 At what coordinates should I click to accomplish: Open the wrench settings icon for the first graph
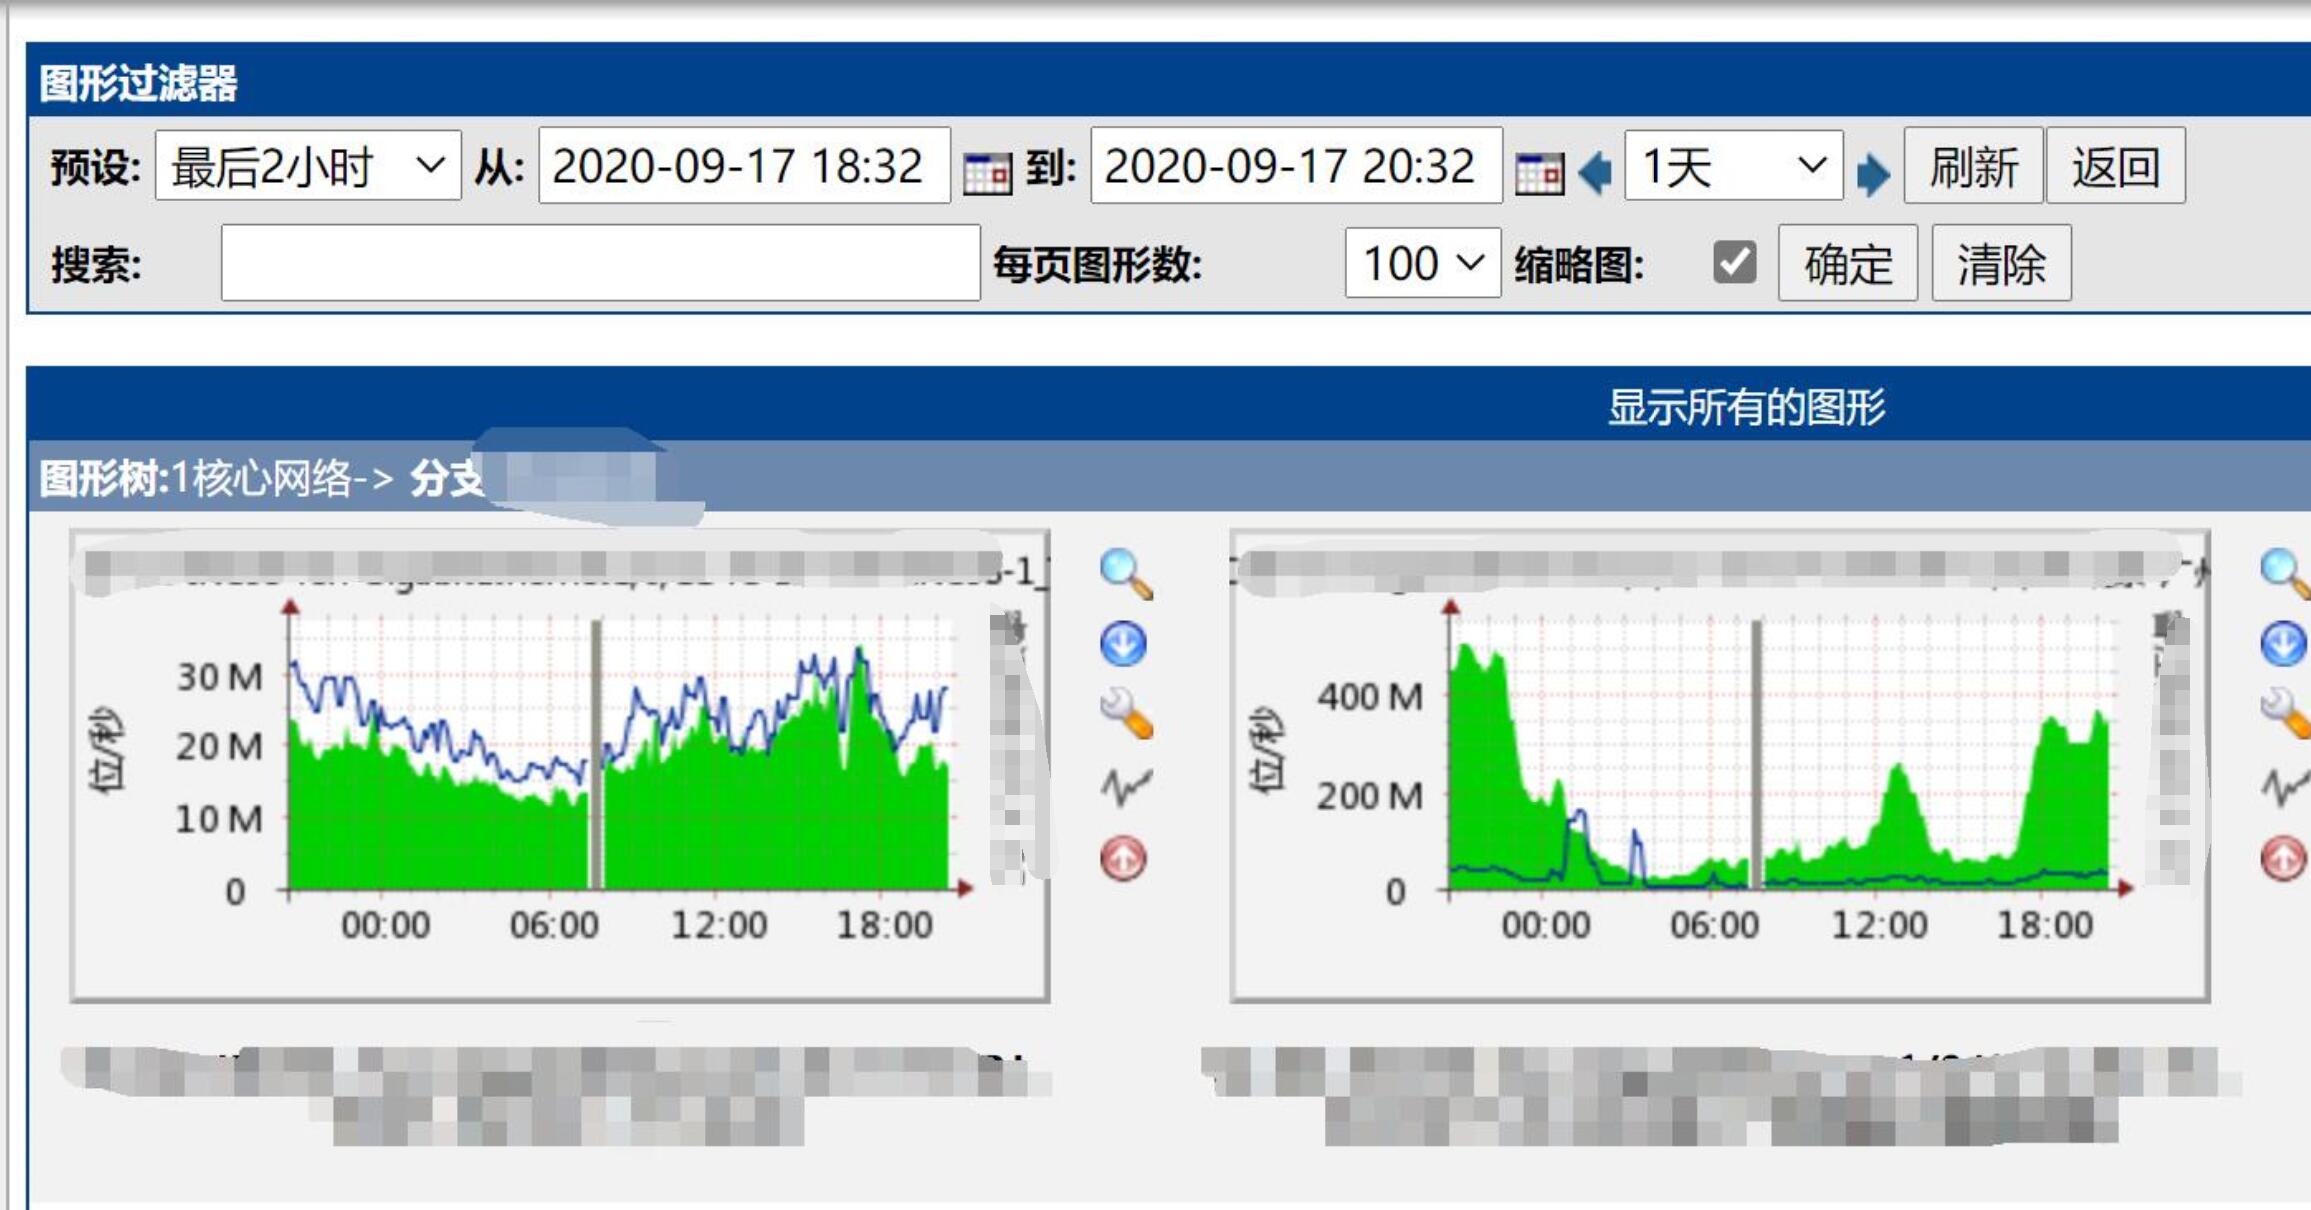click(x=1125, y=715)
